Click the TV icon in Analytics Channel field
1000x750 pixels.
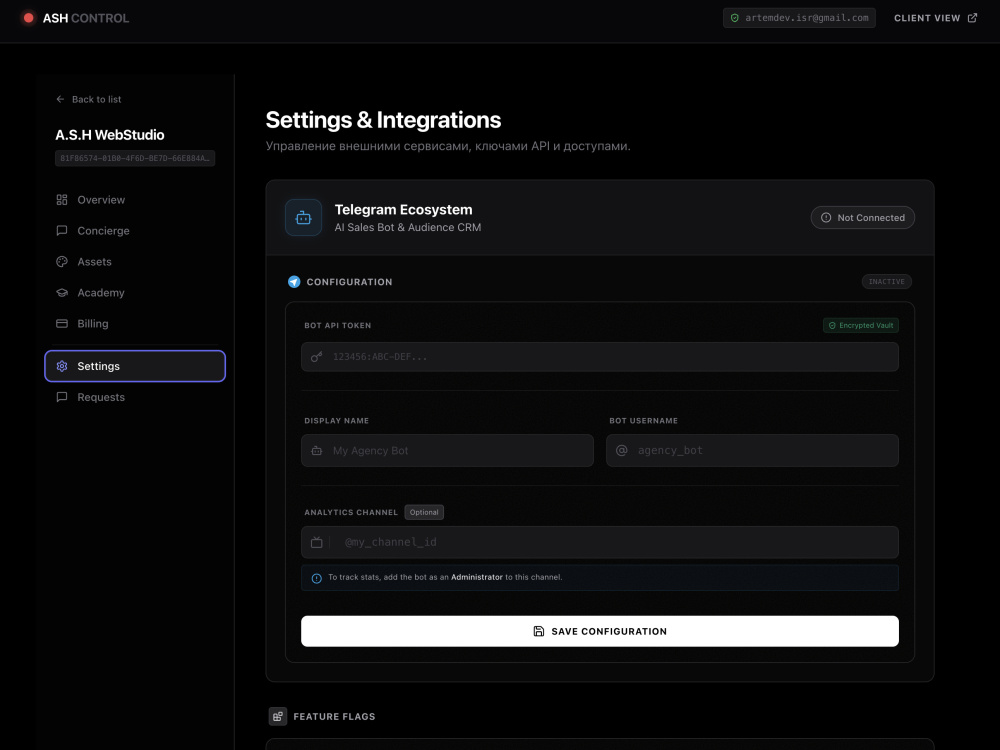[316, 542]
